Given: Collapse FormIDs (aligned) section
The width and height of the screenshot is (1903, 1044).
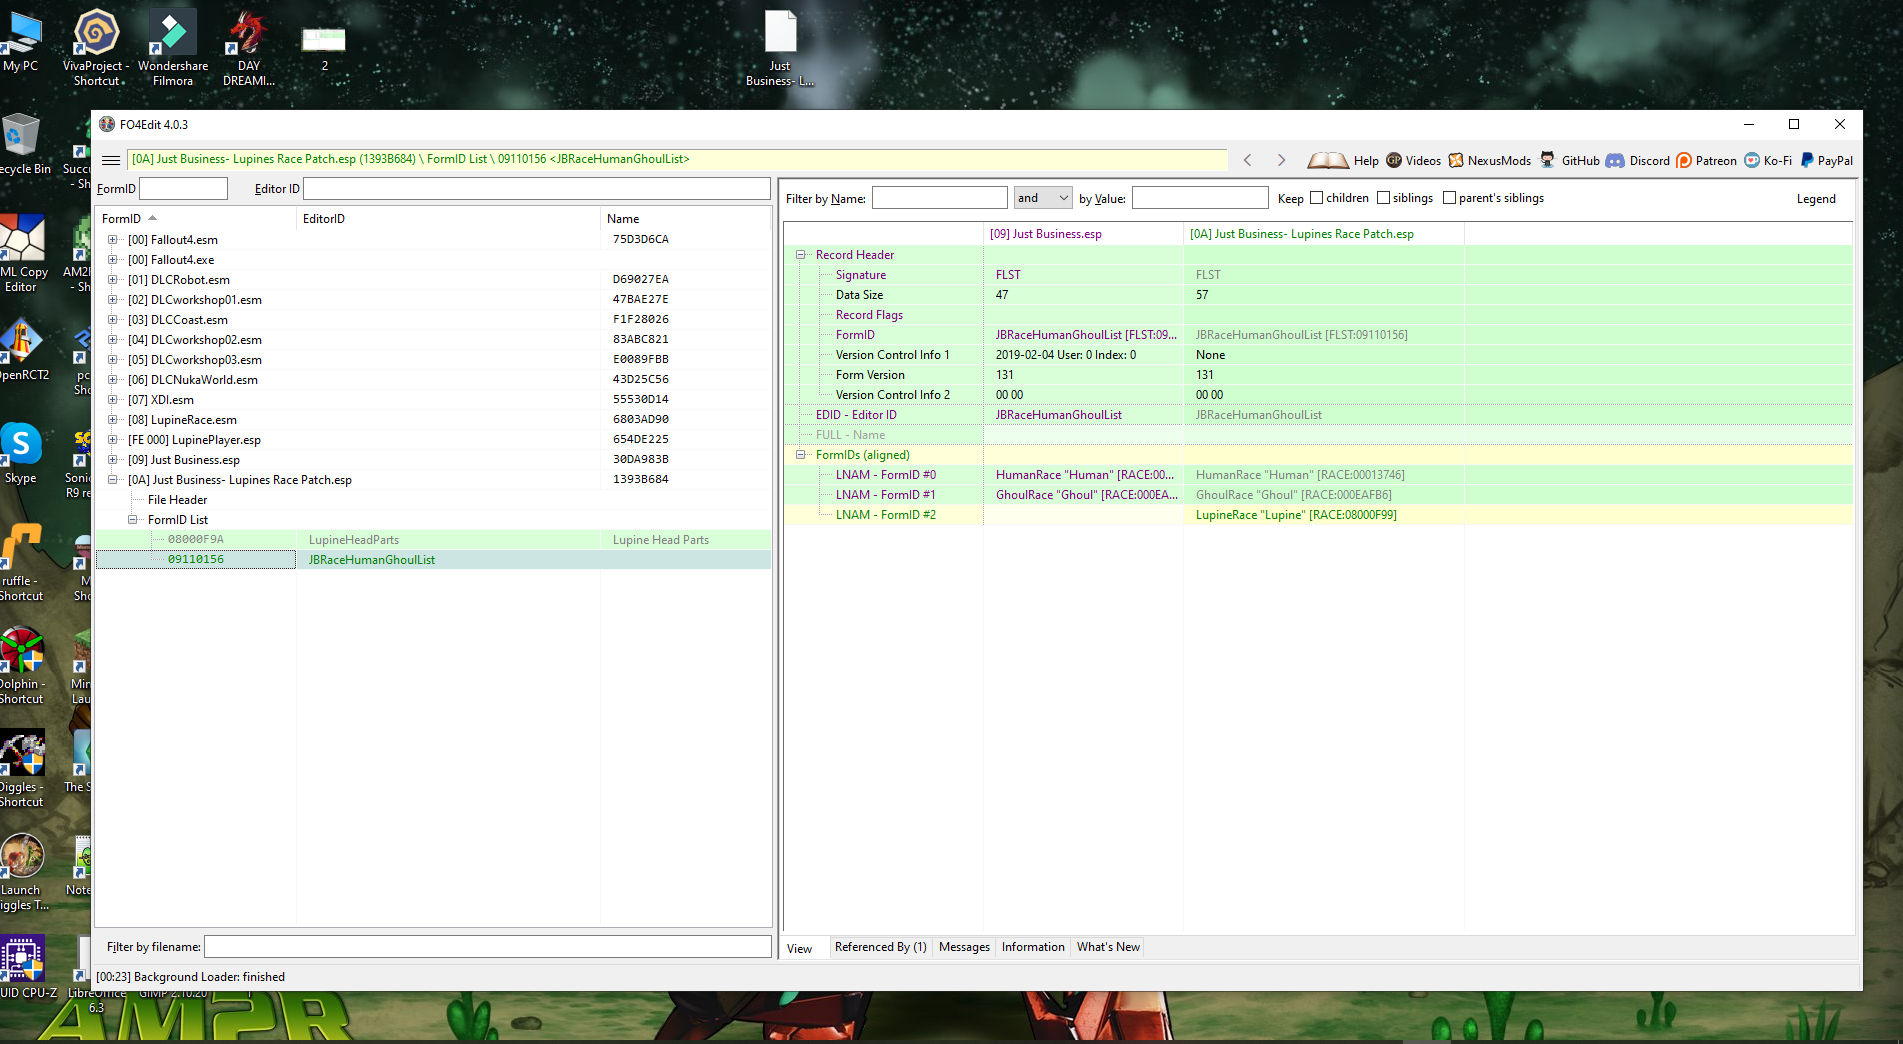Looking at the screenshot, I should coord(801,455).
